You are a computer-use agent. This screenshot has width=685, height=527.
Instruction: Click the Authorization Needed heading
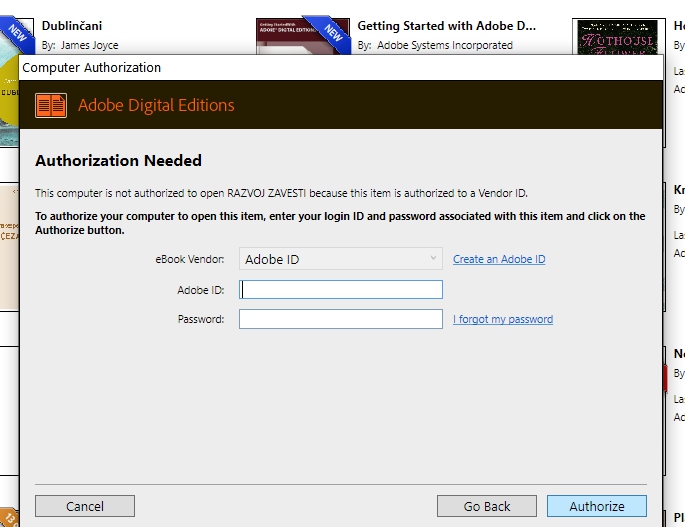click(x=118, y=160)
